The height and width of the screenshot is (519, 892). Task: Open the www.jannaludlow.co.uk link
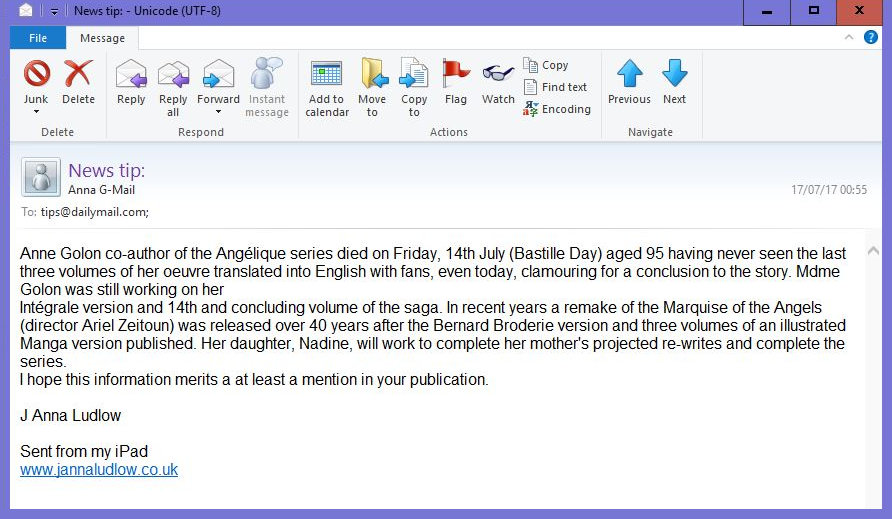coord(99,469)
